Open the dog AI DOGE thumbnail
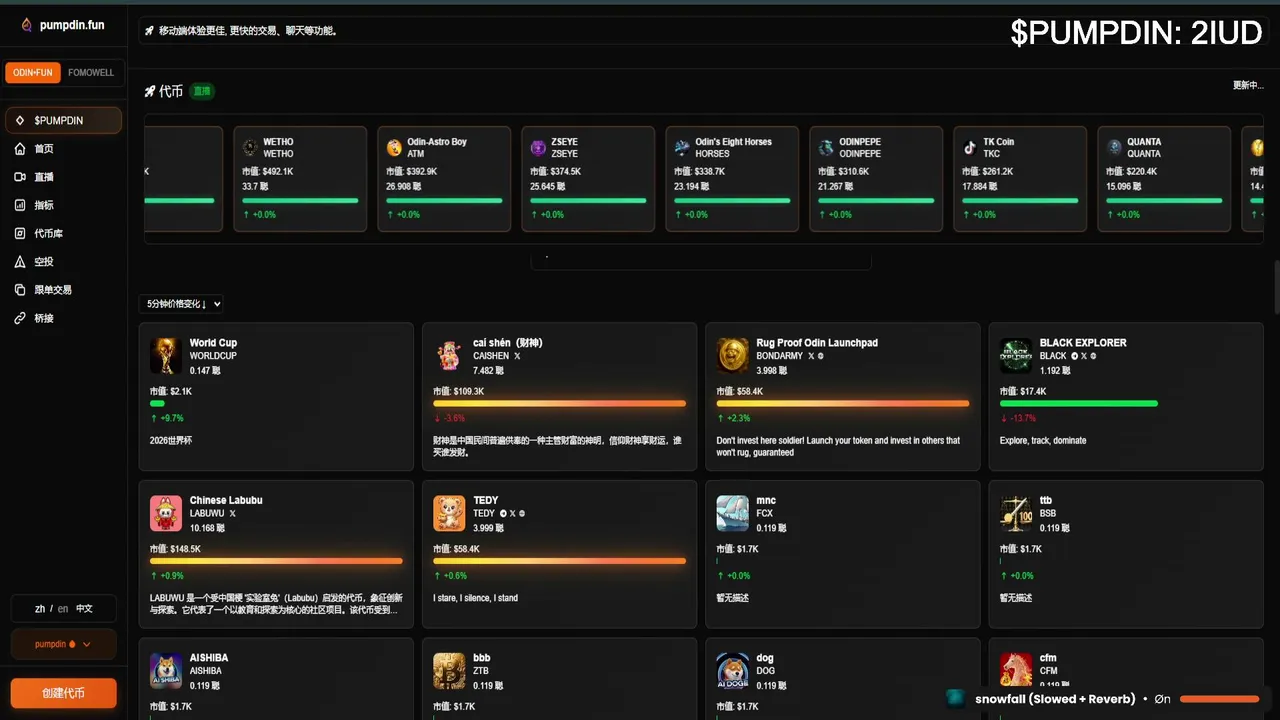Image resolution: width=1280 pixels, height=720 pixels. [733, 671]
